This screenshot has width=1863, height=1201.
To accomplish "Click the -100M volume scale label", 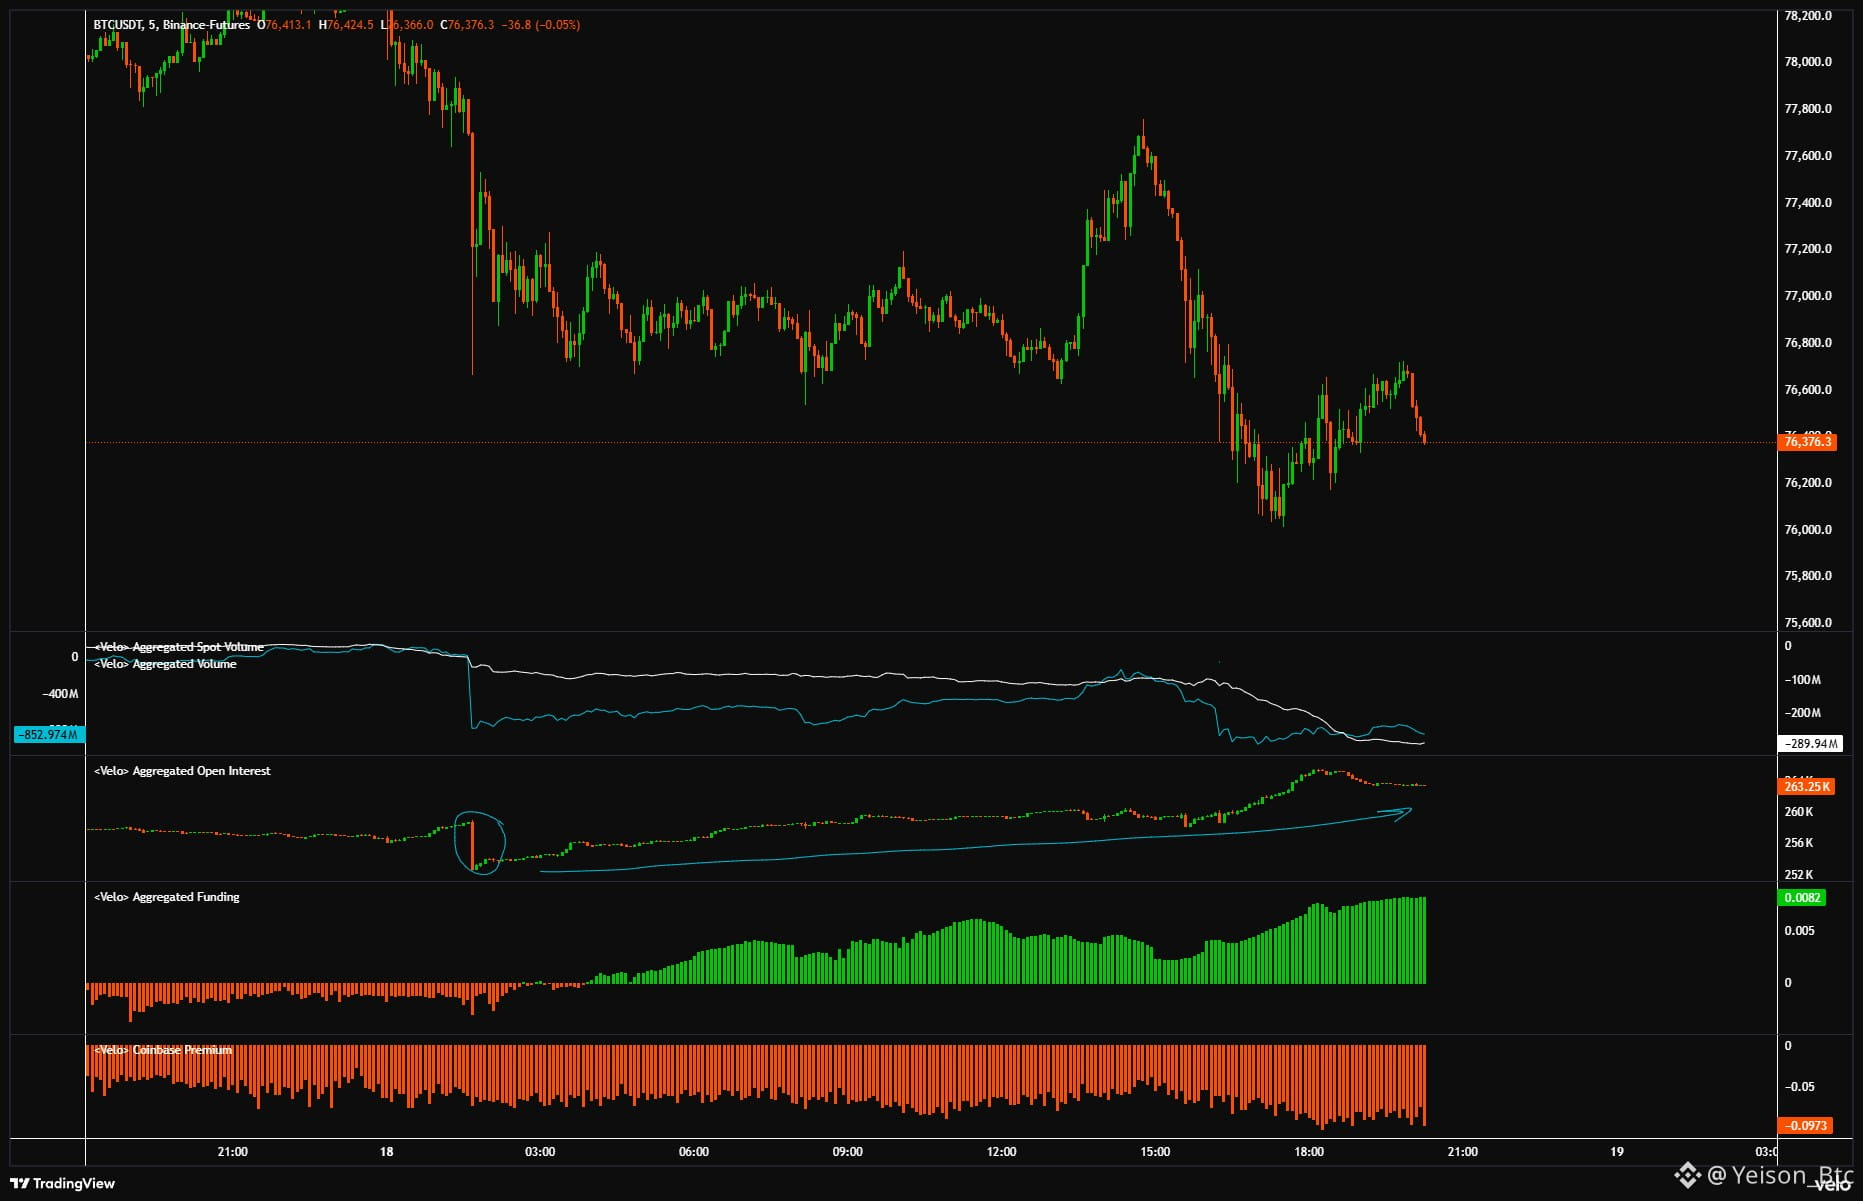I will [1803, 680].
